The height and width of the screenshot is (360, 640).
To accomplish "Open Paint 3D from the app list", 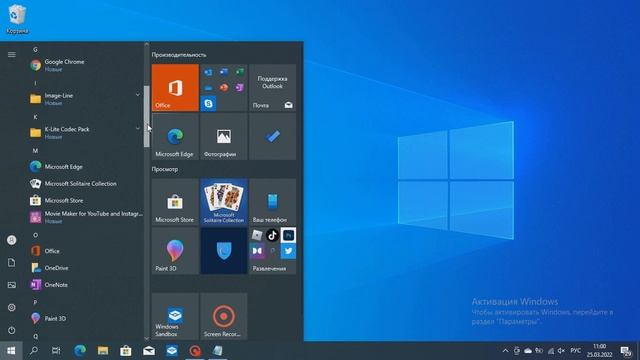I will click(x=86, y=318).
